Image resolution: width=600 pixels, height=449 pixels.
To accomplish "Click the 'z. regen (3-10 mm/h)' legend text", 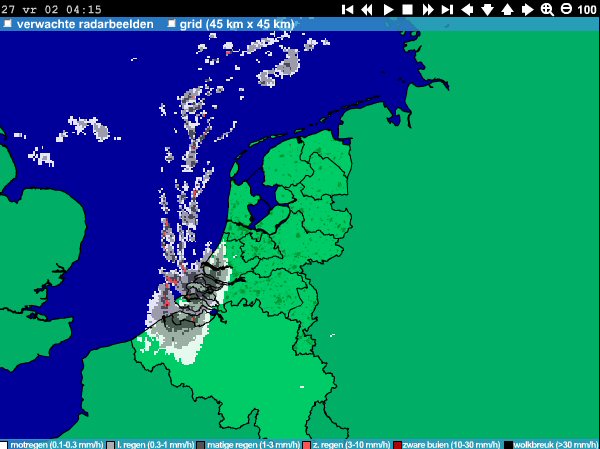I will pos(351,445).
